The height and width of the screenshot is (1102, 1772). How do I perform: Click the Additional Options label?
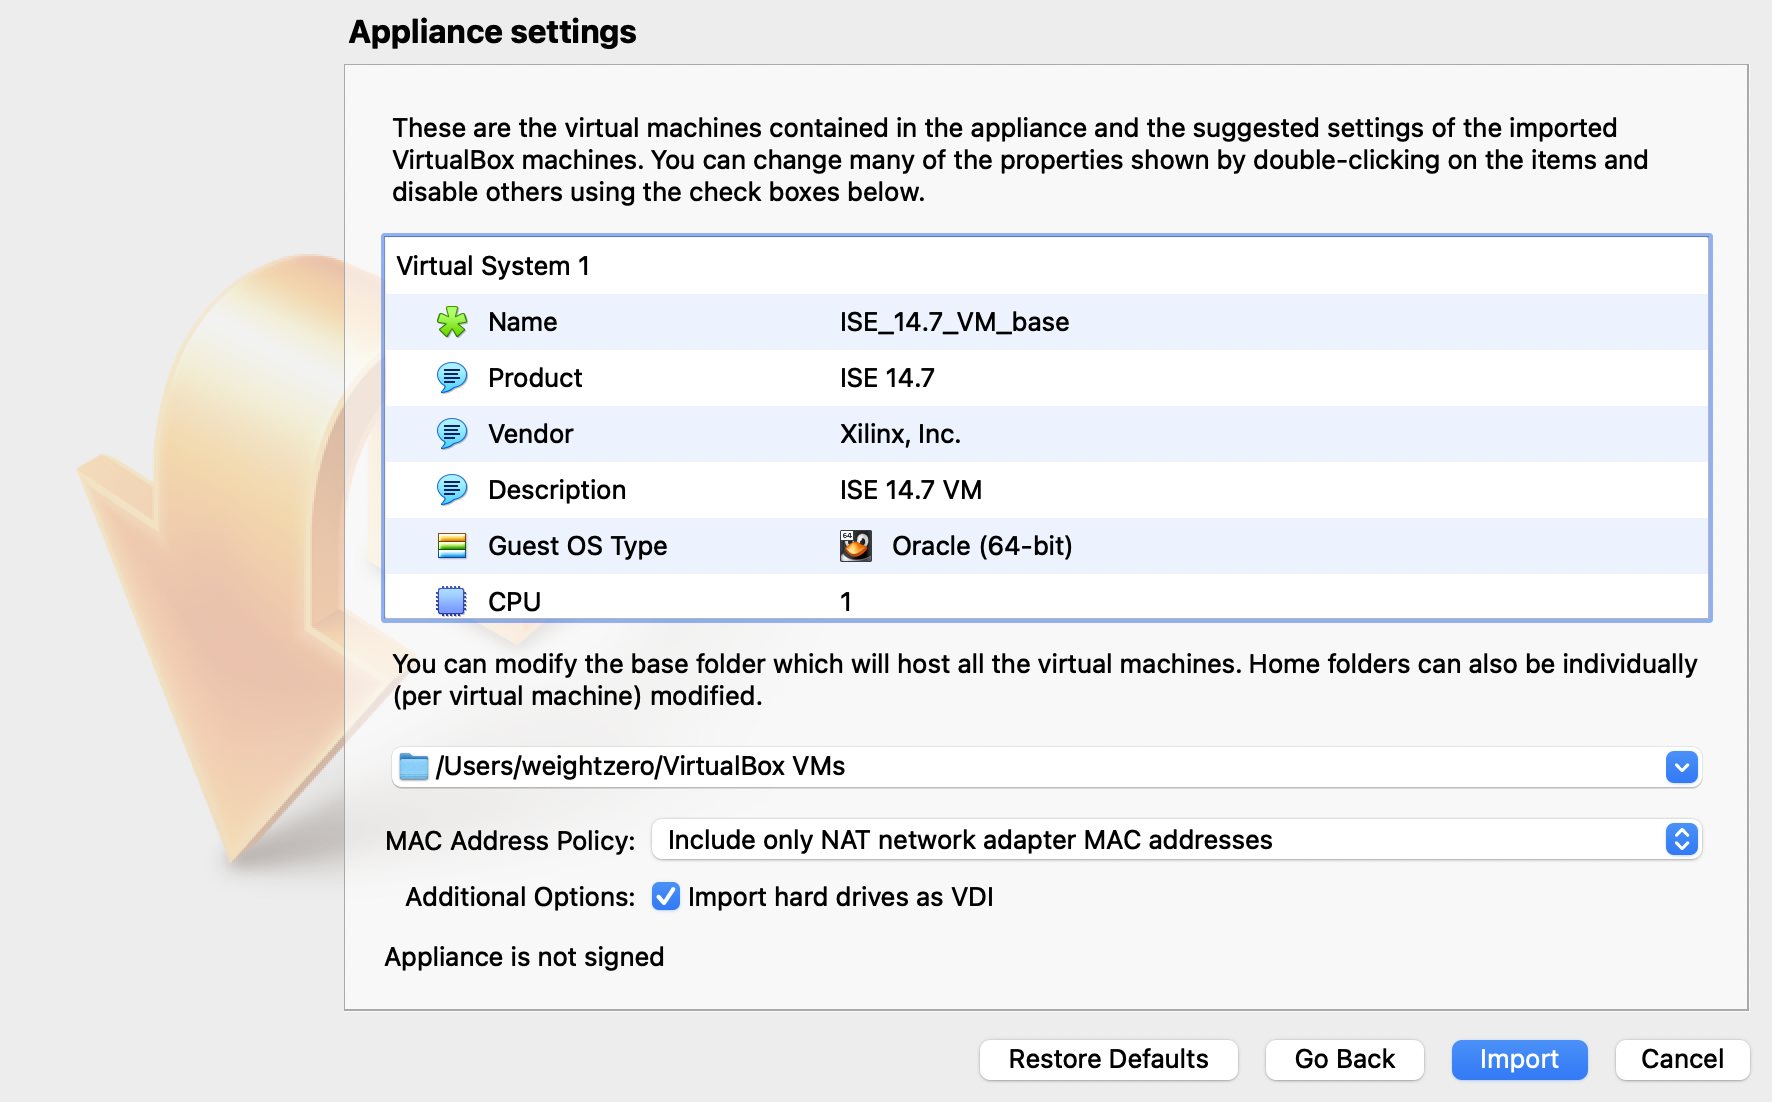click(520, 897)
